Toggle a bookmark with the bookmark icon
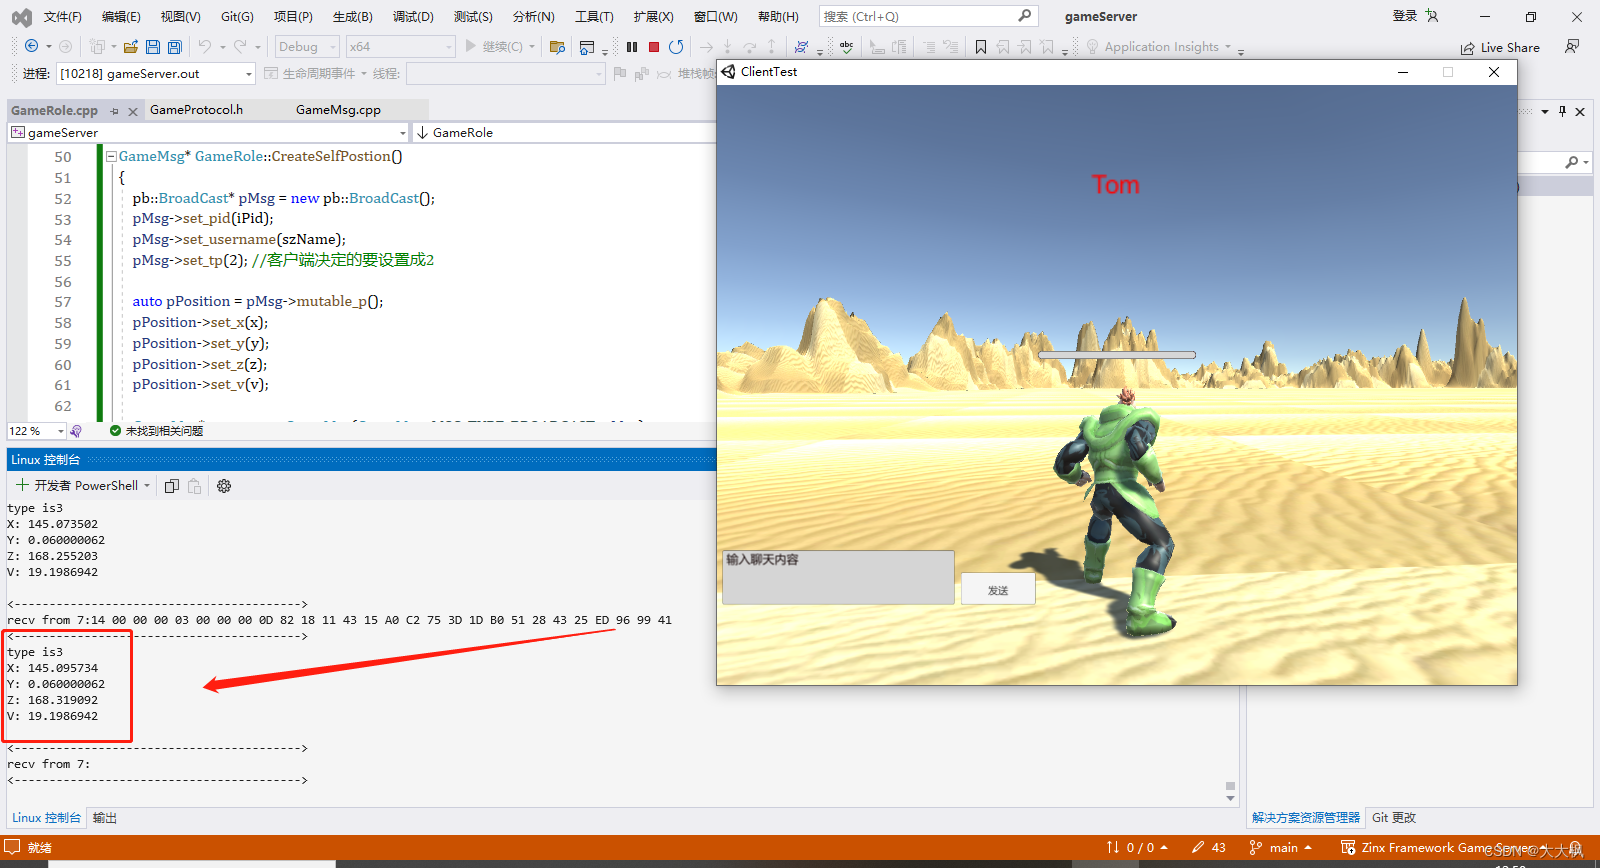The height and width of the screenshot is (868, 1600). (x=981, y=47)
